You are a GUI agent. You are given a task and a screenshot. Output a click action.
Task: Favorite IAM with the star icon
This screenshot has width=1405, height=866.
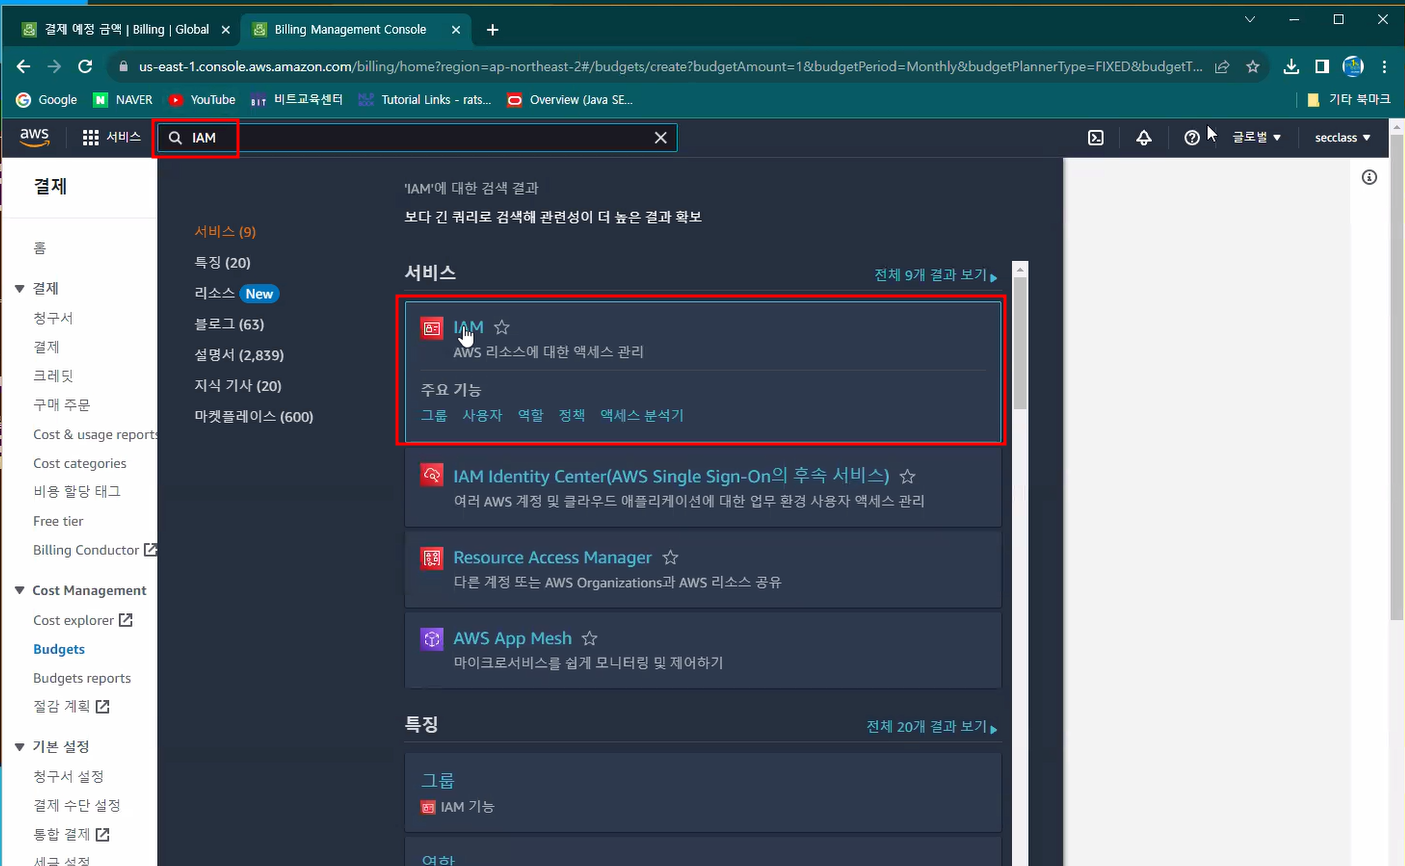tap(502, 327)
